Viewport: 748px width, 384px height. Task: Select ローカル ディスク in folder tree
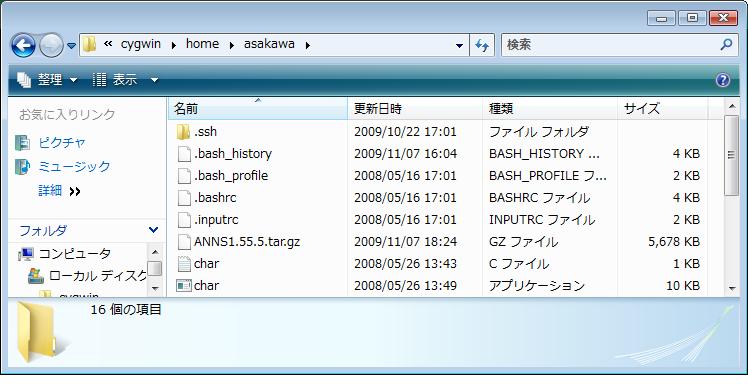point(98,275)
